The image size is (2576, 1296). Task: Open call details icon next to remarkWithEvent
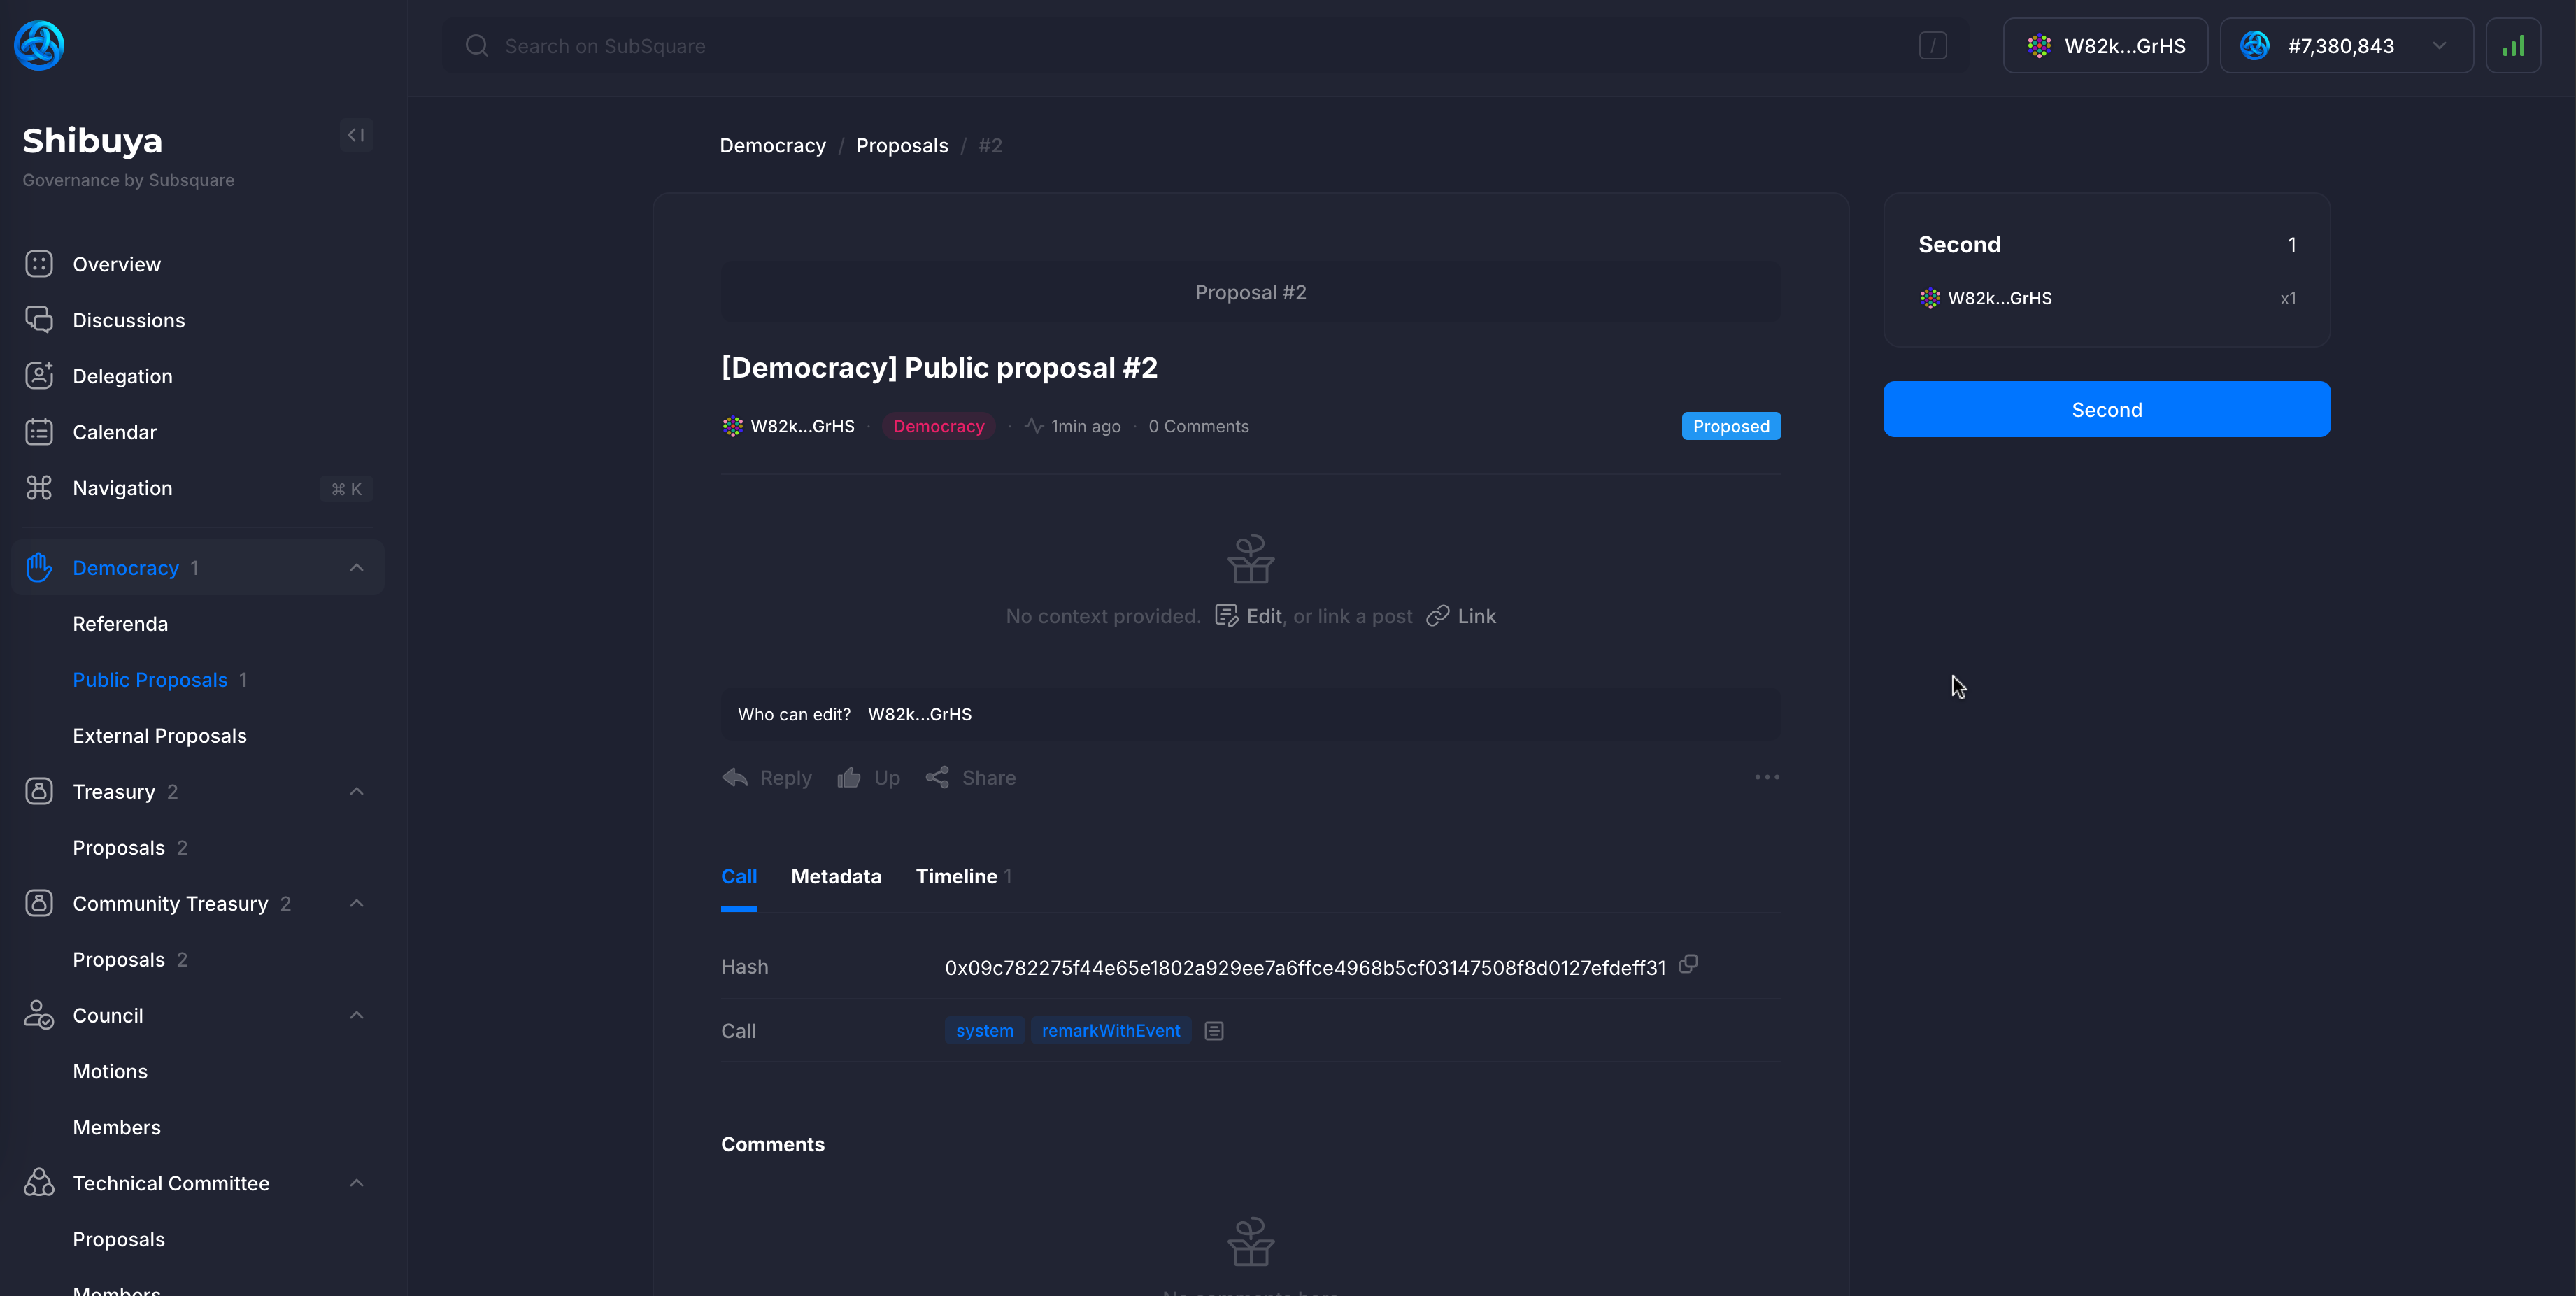pos(1214,1031)
